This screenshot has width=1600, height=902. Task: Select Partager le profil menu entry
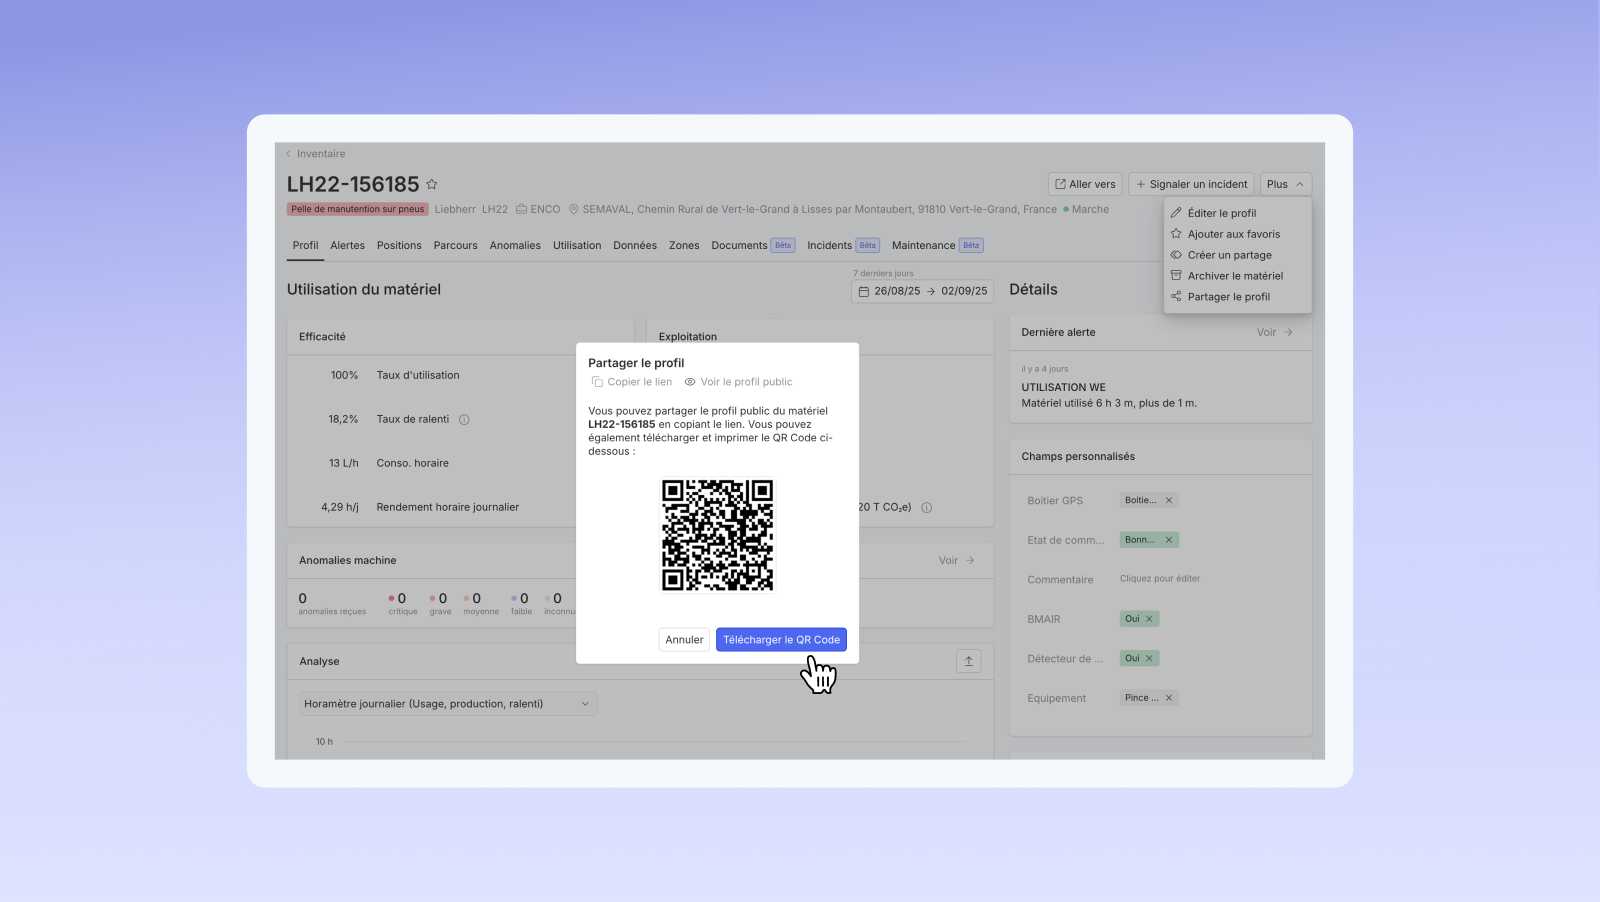[1237, 297]
